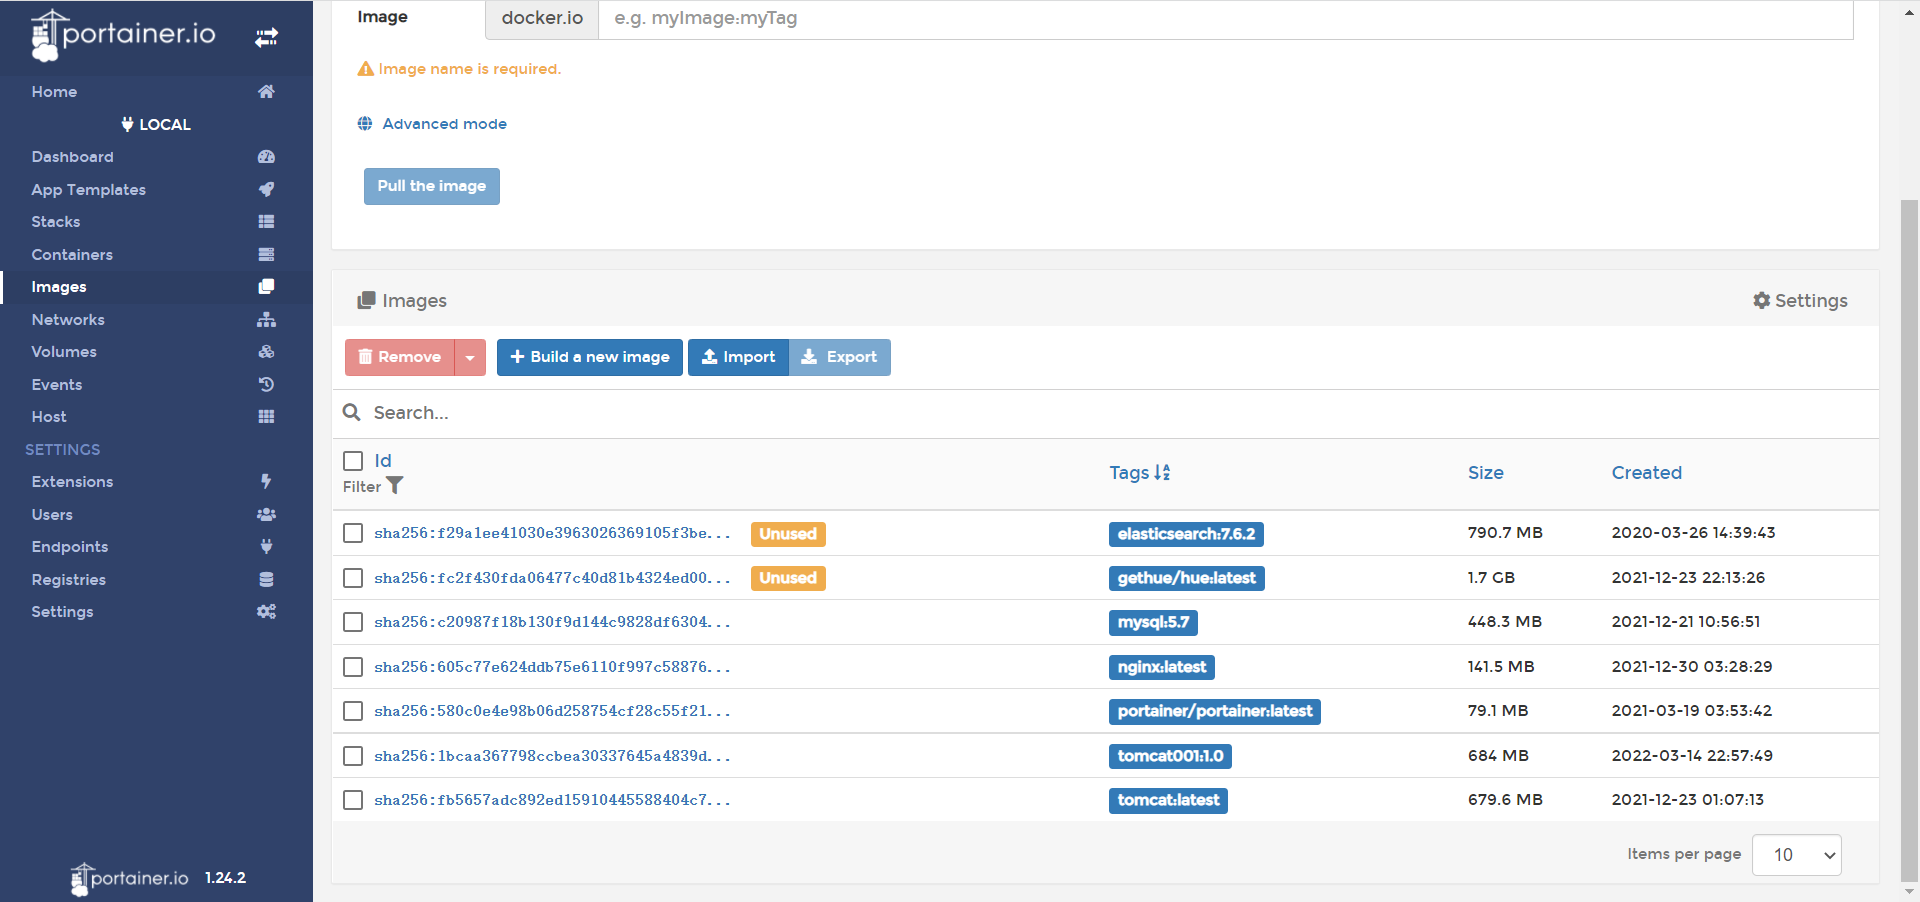Click the Export button
The image size is (1920, 902).
click(x=840, y=357)
